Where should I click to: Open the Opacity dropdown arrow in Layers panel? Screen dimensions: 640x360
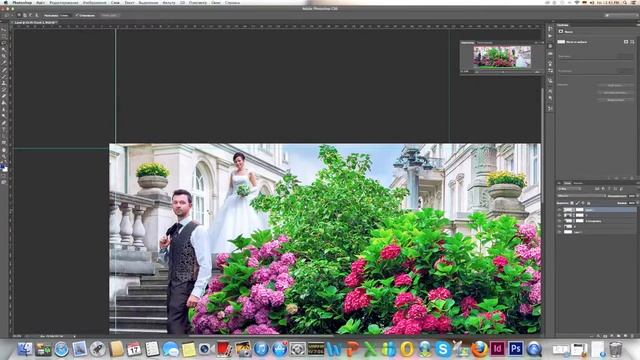[x=637, y=196]
